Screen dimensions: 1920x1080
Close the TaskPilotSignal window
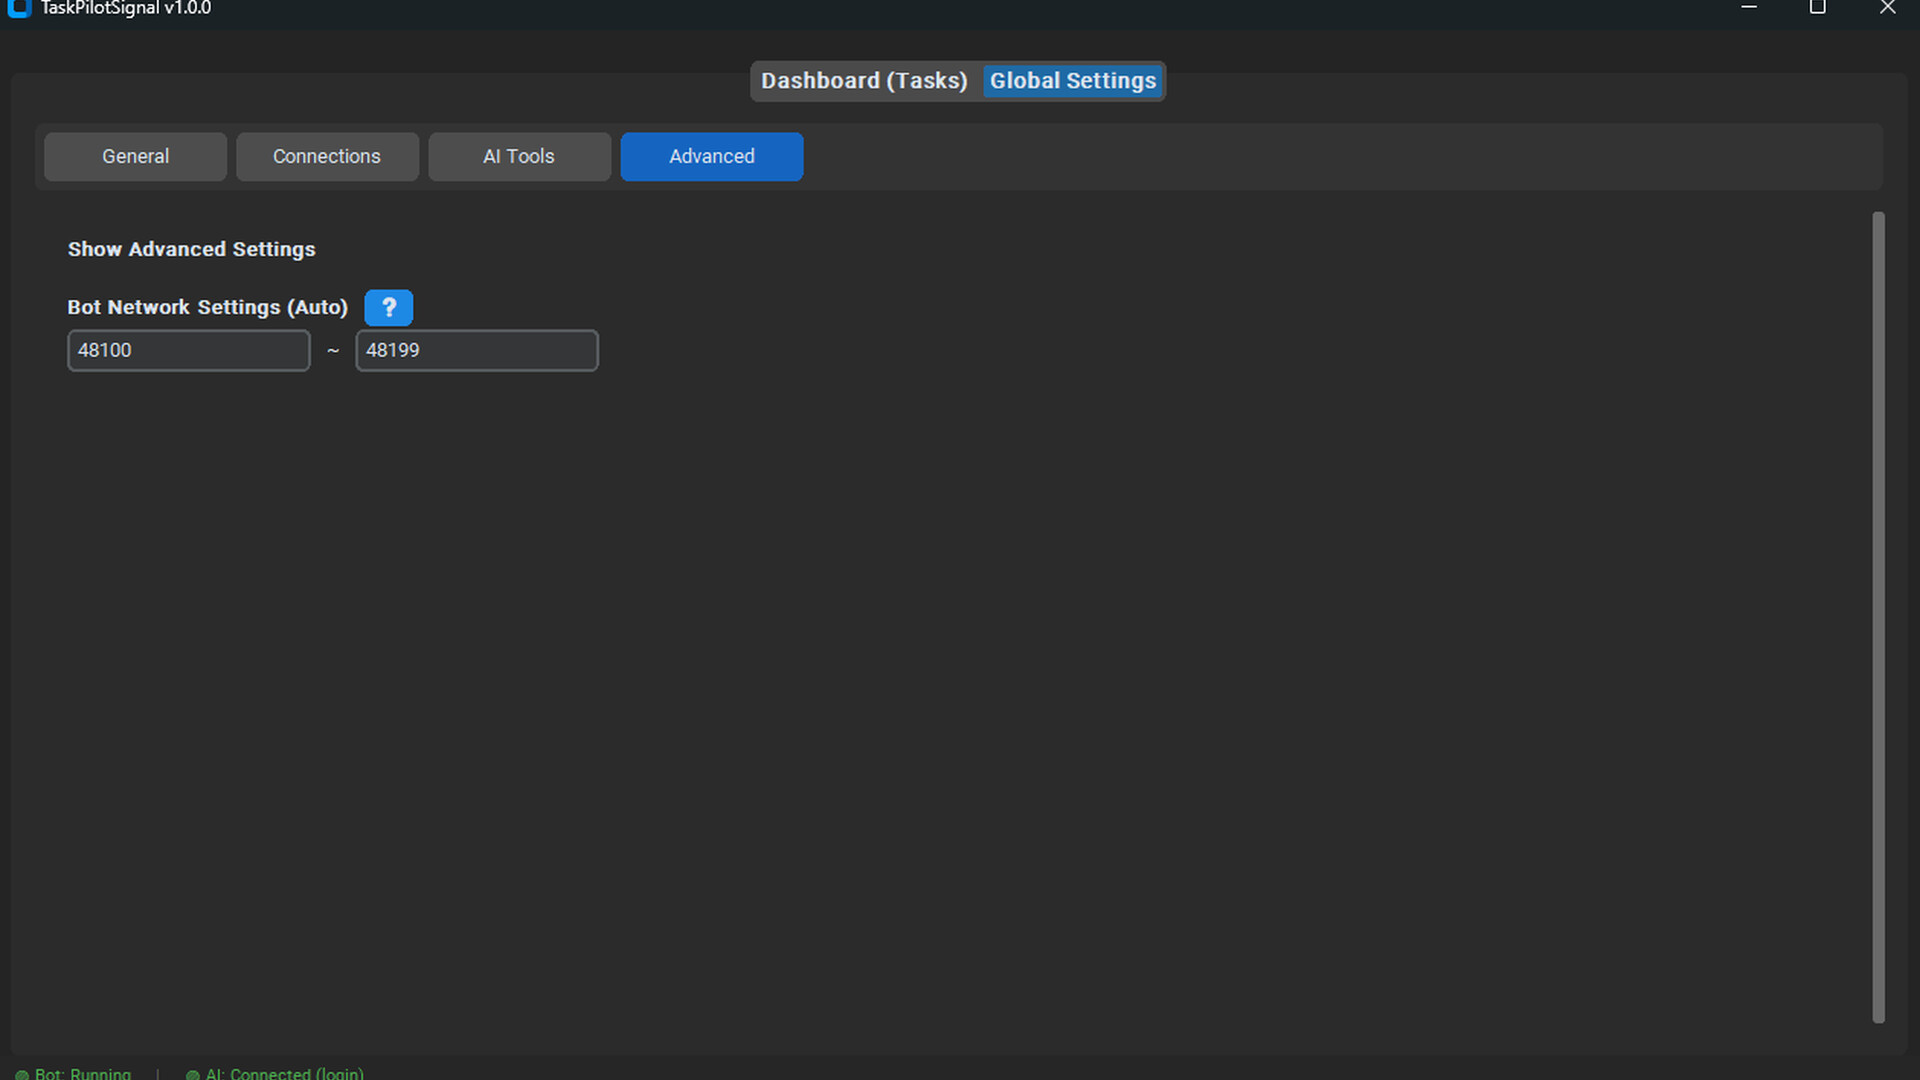tap(1887, 8)
